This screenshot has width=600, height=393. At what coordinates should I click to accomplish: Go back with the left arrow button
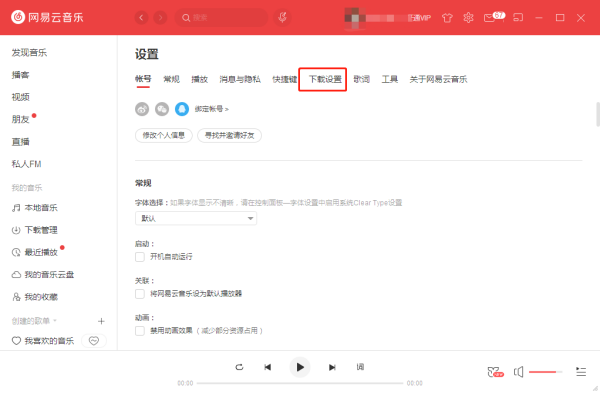[x=141, y=18]
